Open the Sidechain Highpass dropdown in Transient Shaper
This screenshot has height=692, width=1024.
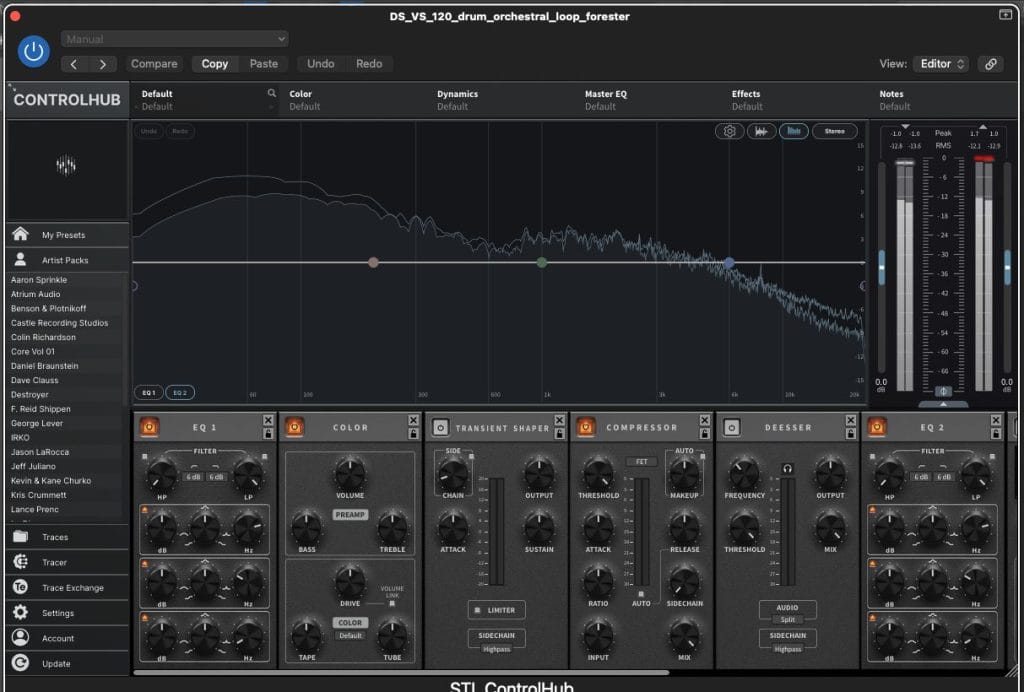point(496,649)
